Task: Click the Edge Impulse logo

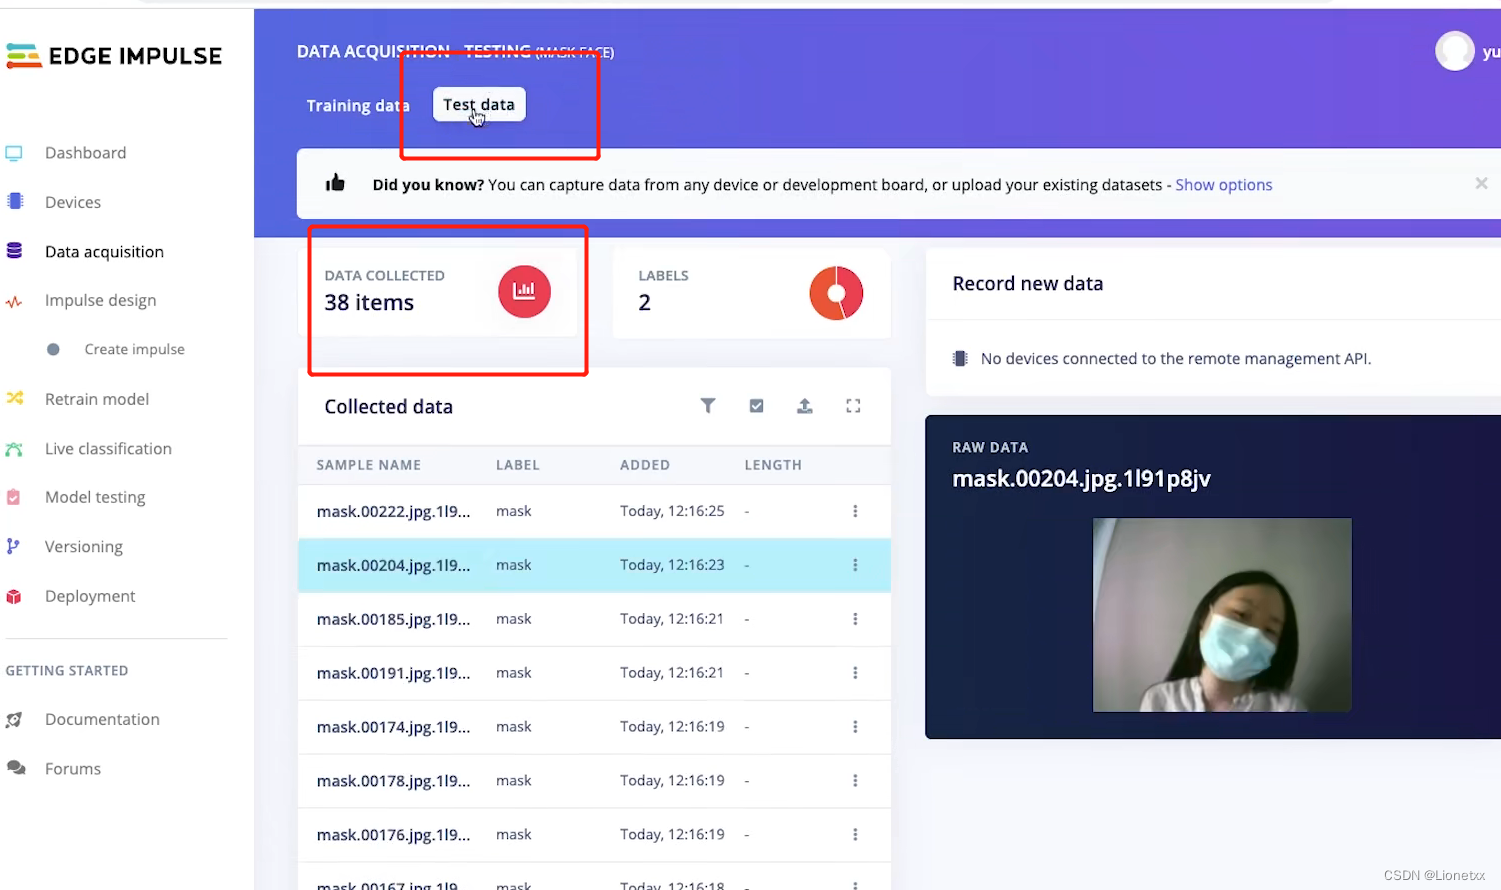Action: coord(114,56)
